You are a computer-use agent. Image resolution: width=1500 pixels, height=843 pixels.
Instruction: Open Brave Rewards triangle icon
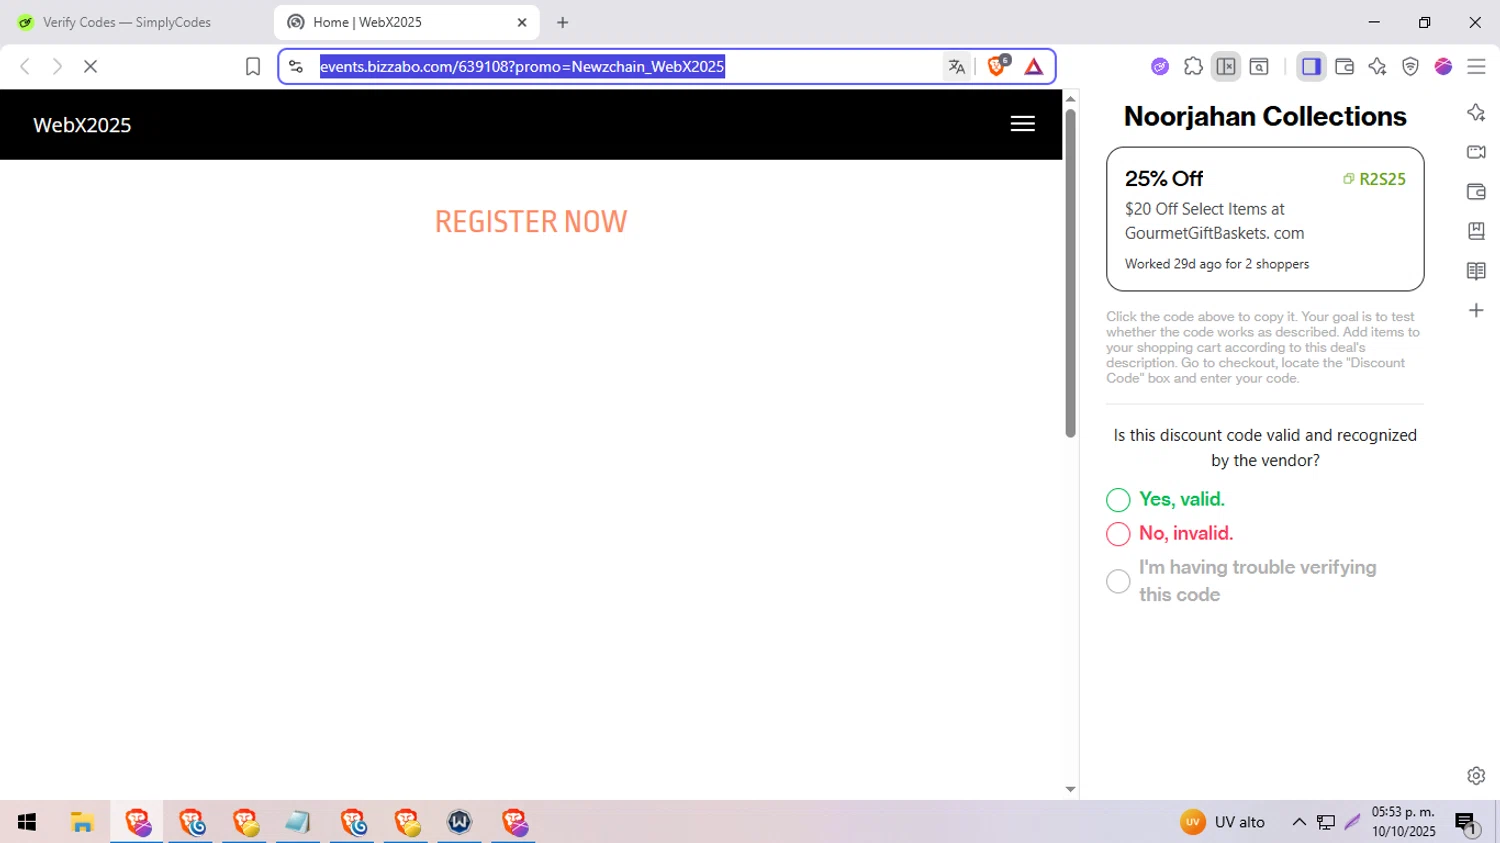(x=1034, y=66)
